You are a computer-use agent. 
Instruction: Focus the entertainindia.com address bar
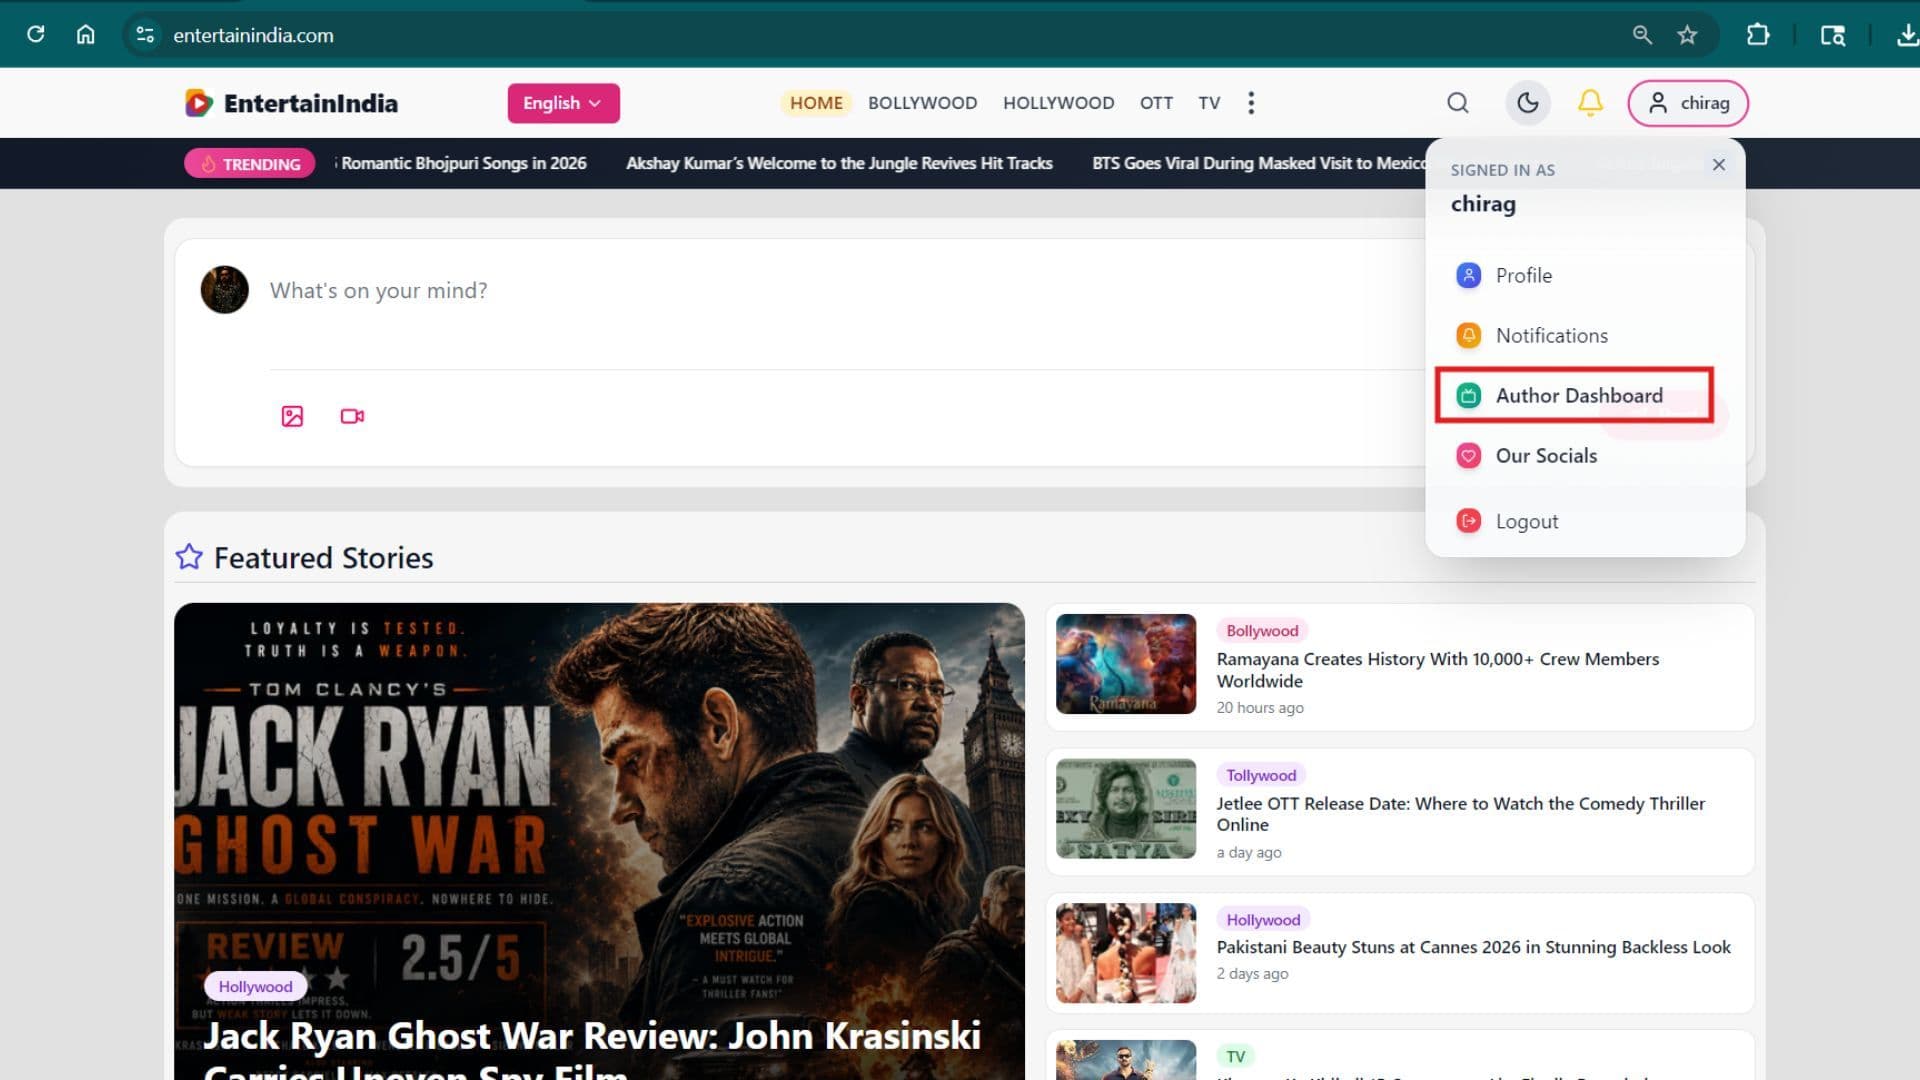tap(253, 35)
